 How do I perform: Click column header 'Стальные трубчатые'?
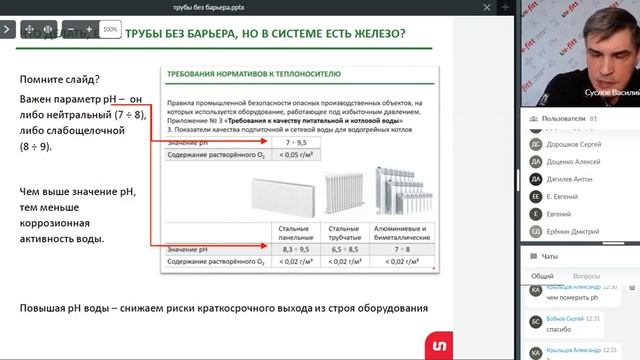pyautogui.click(x=345, y=233)
